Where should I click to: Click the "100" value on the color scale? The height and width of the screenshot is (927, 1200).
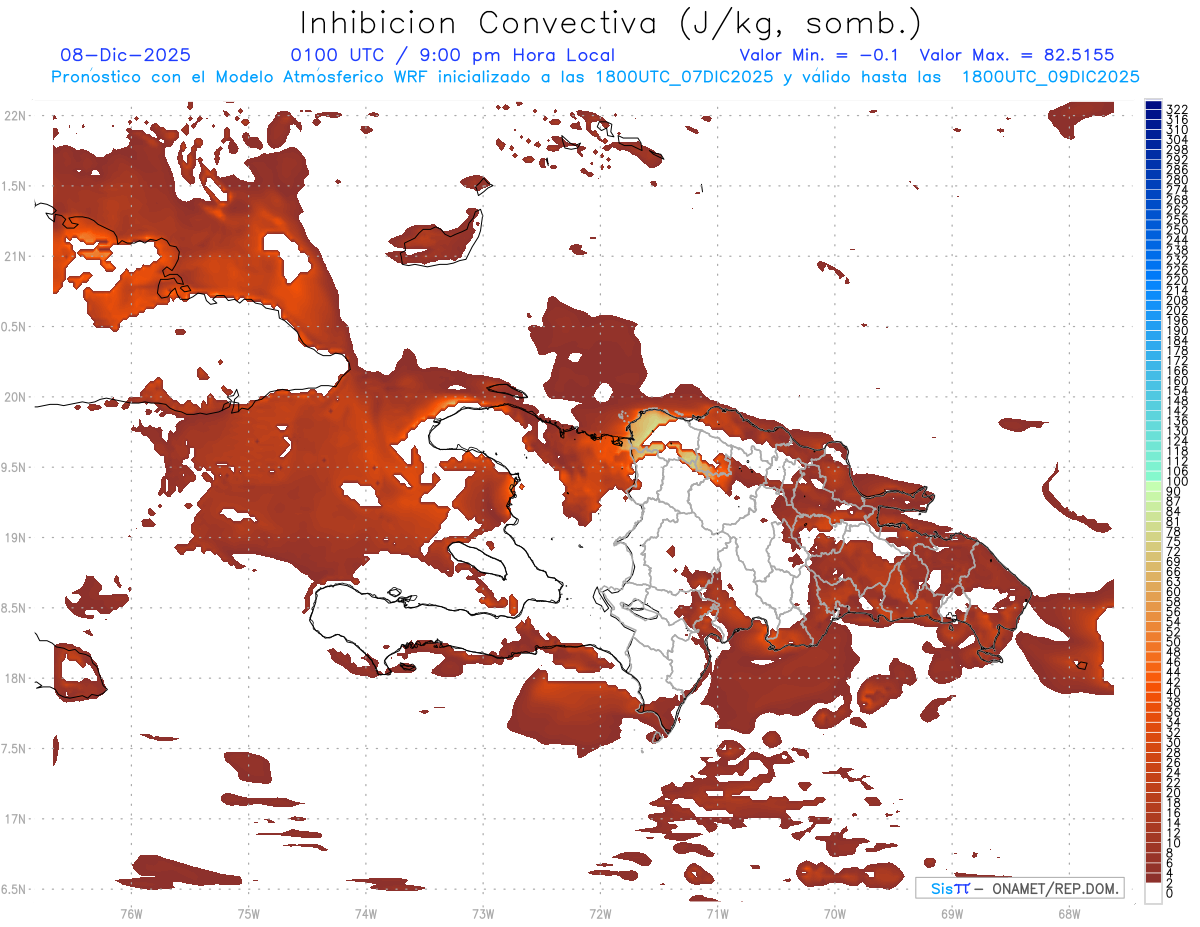[1176, 482]
